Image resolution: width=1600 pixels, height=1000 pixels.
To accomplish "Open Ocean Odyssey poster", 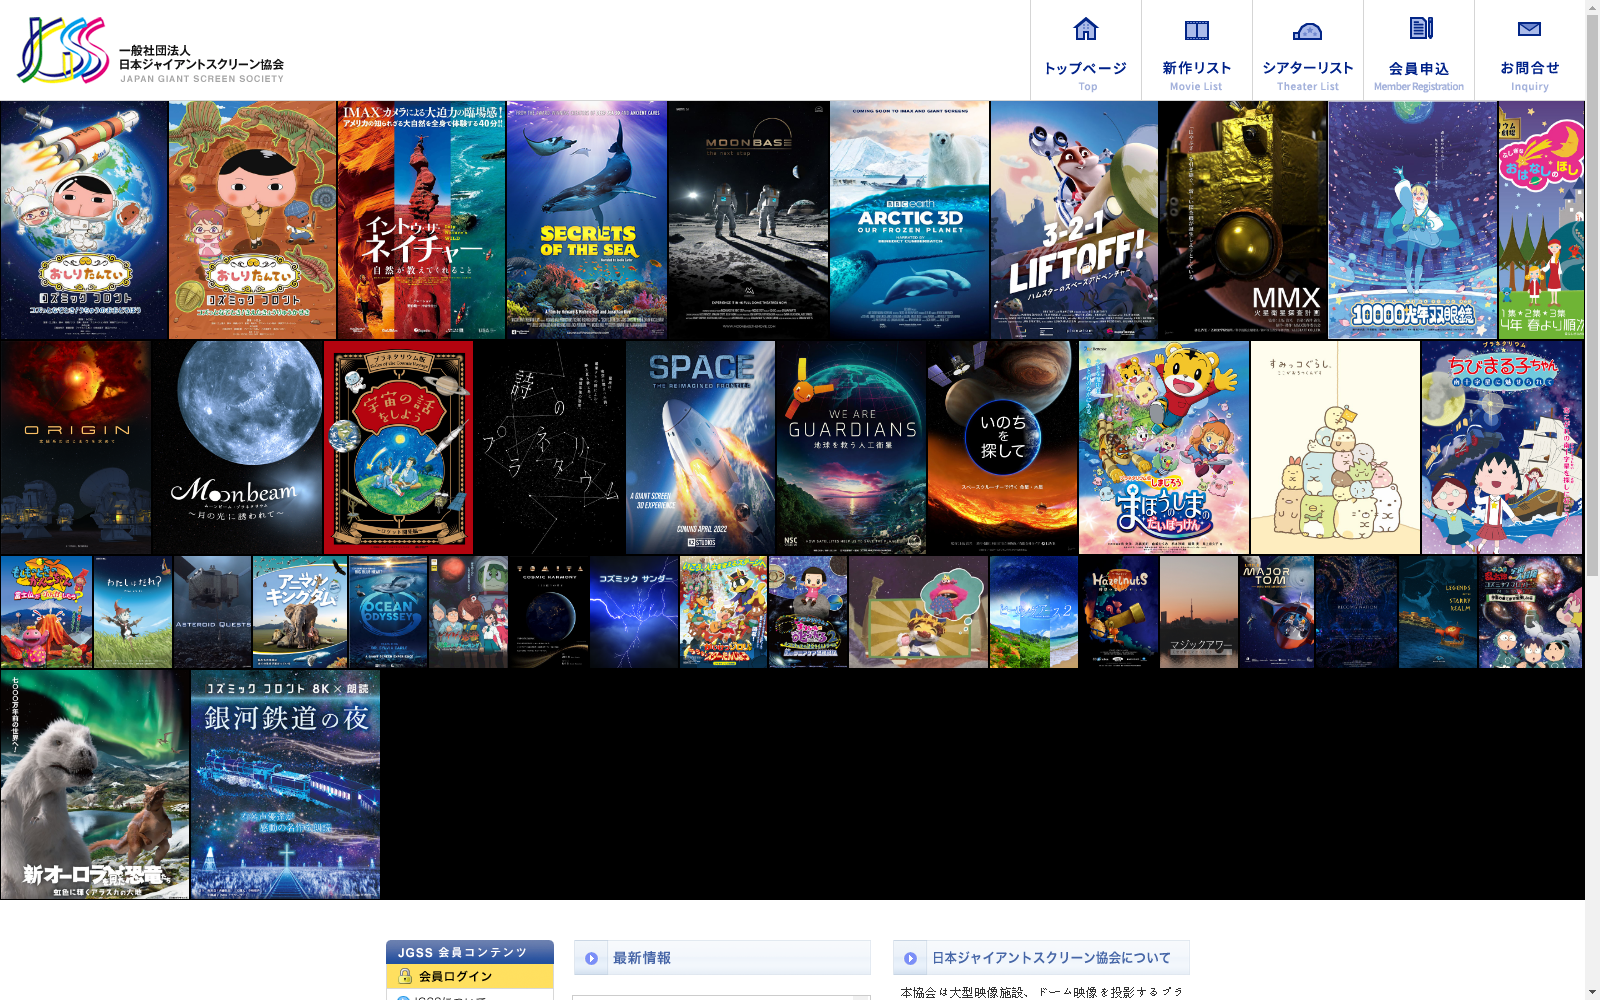I will tap(388, 612).
